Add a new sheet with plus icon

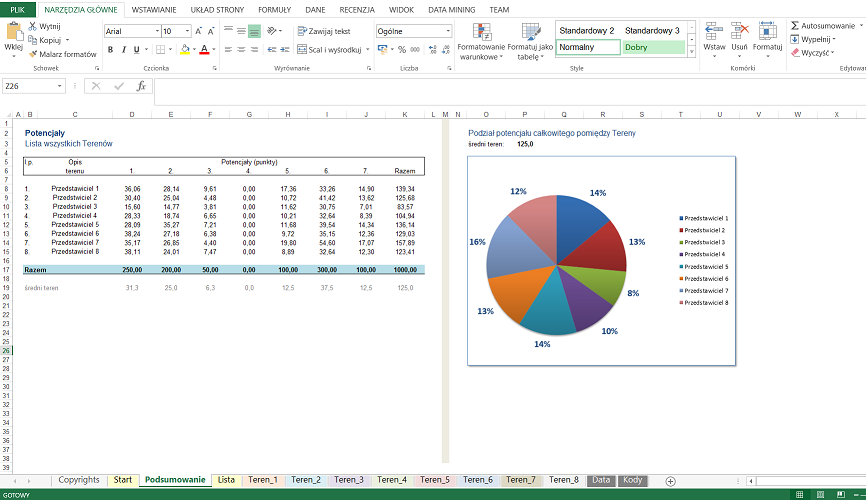[670, 481]
